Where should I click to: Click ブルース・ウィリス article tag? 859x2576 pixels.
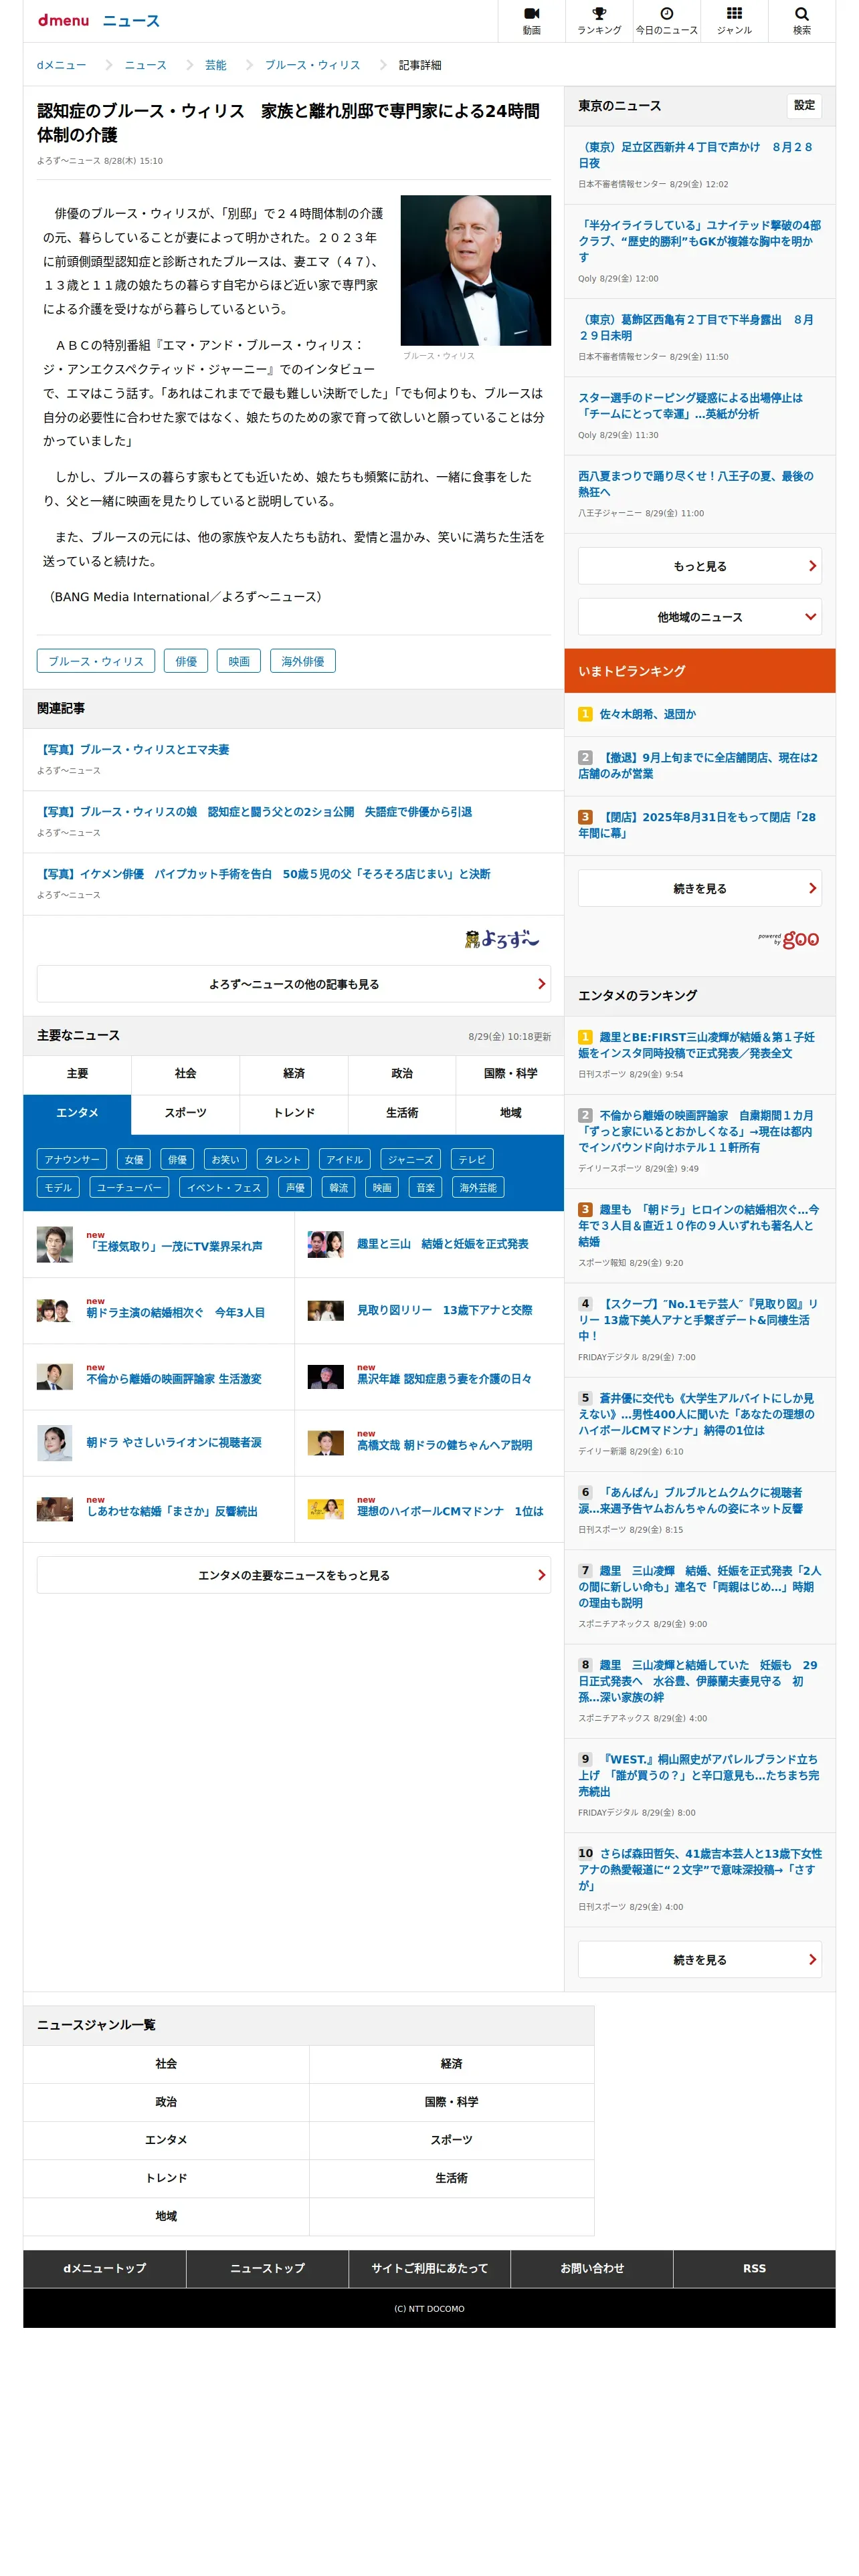click(96, 661)
